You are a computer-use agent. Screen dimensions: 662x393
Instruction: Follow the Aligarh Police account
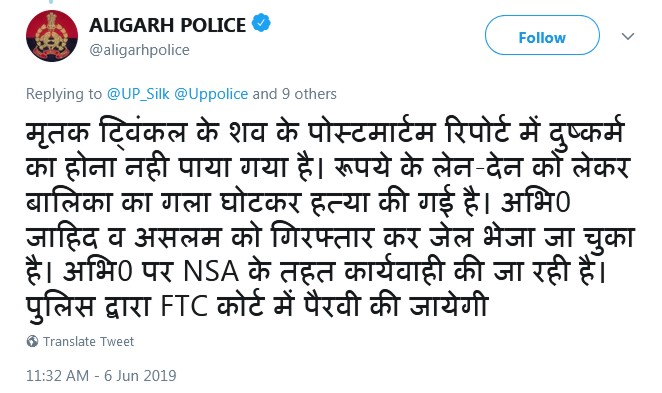[x=542, y=35]
